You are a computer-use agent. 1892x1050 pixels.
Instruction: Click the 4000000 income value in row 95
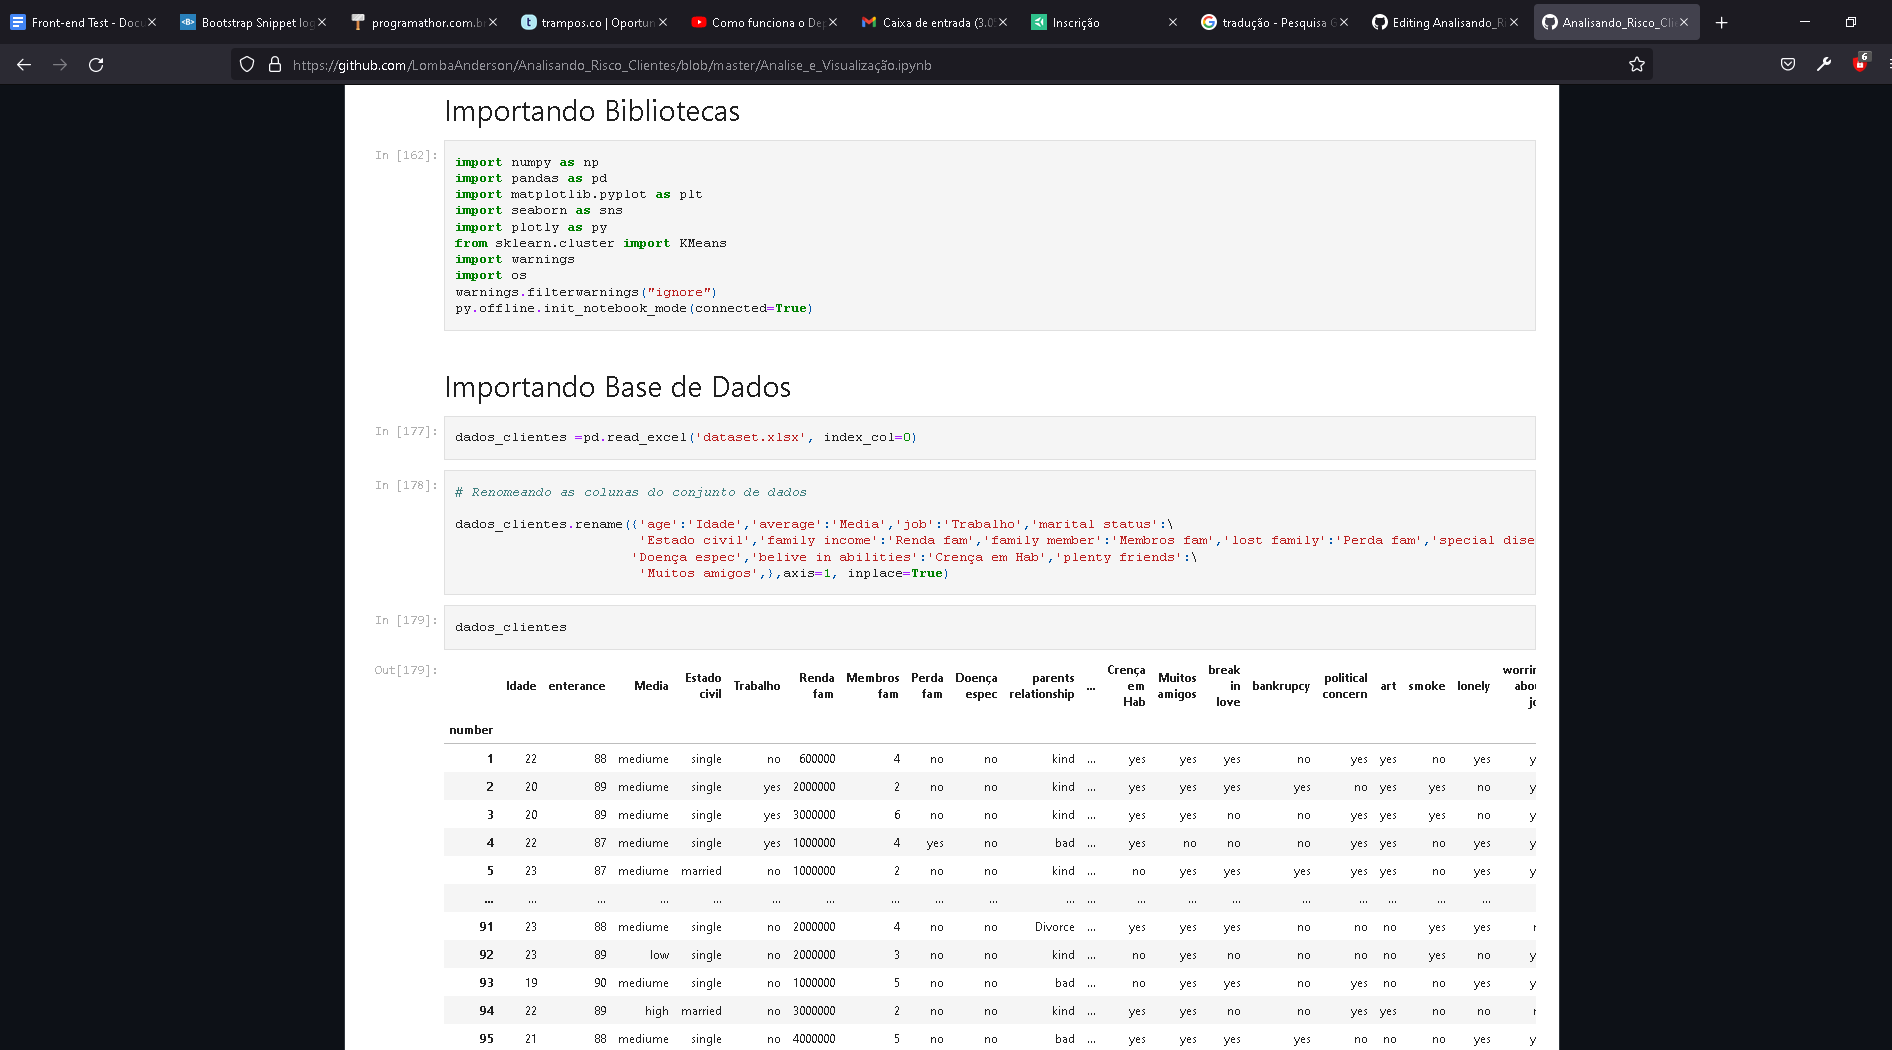tap(814, 1039)
